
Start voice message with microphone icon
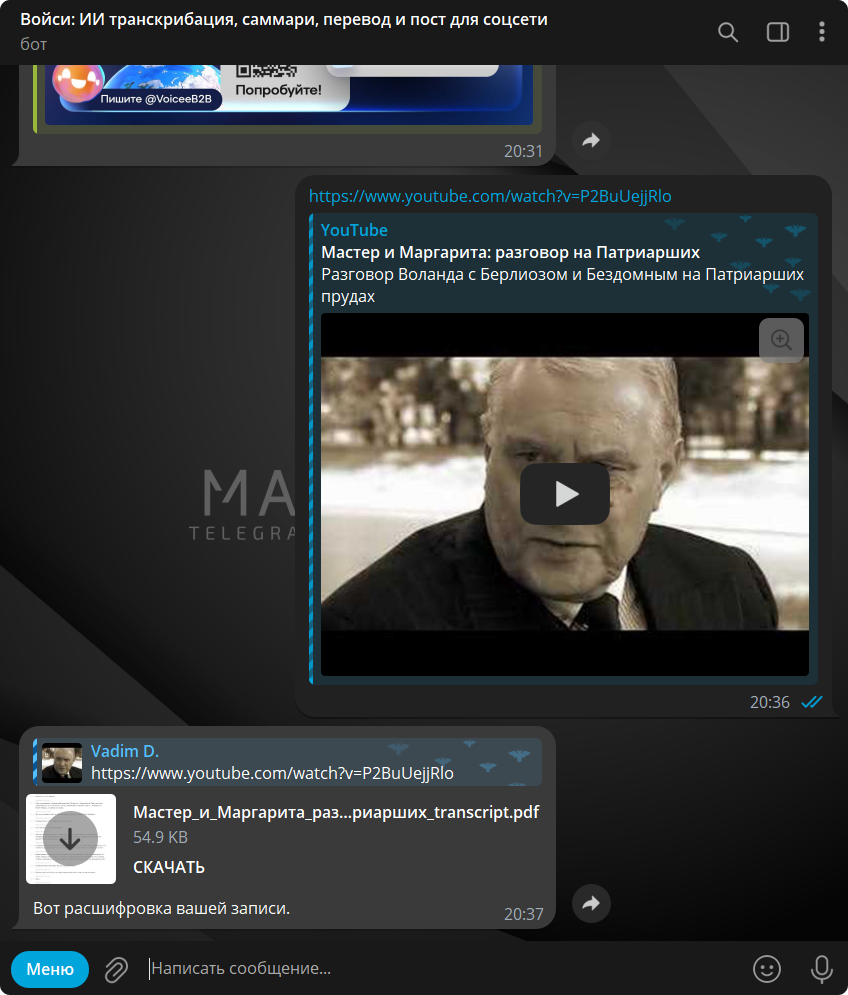point(821,969)
